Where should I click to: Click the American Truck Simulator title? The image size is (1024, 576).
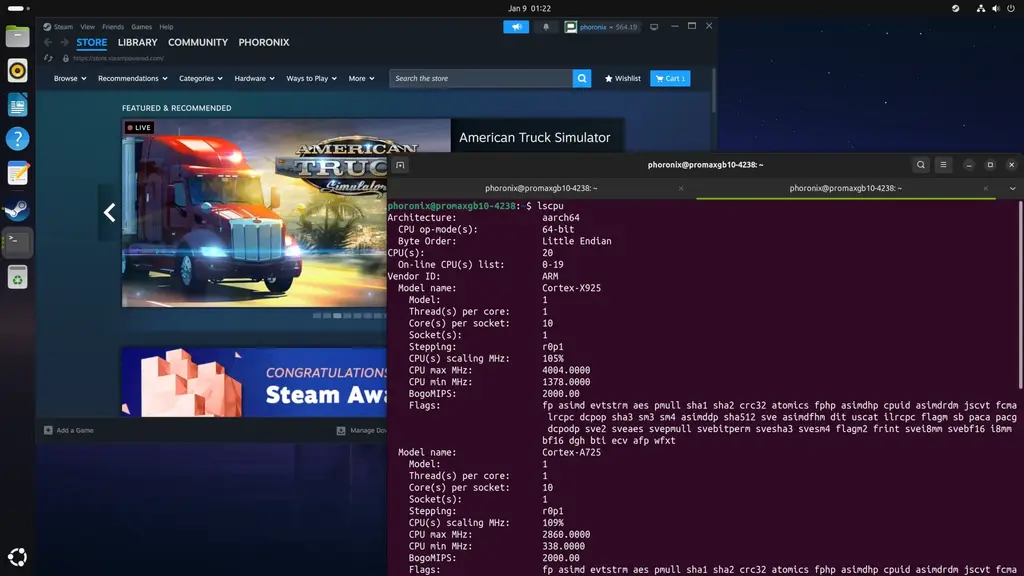click(x=534, y=138)
